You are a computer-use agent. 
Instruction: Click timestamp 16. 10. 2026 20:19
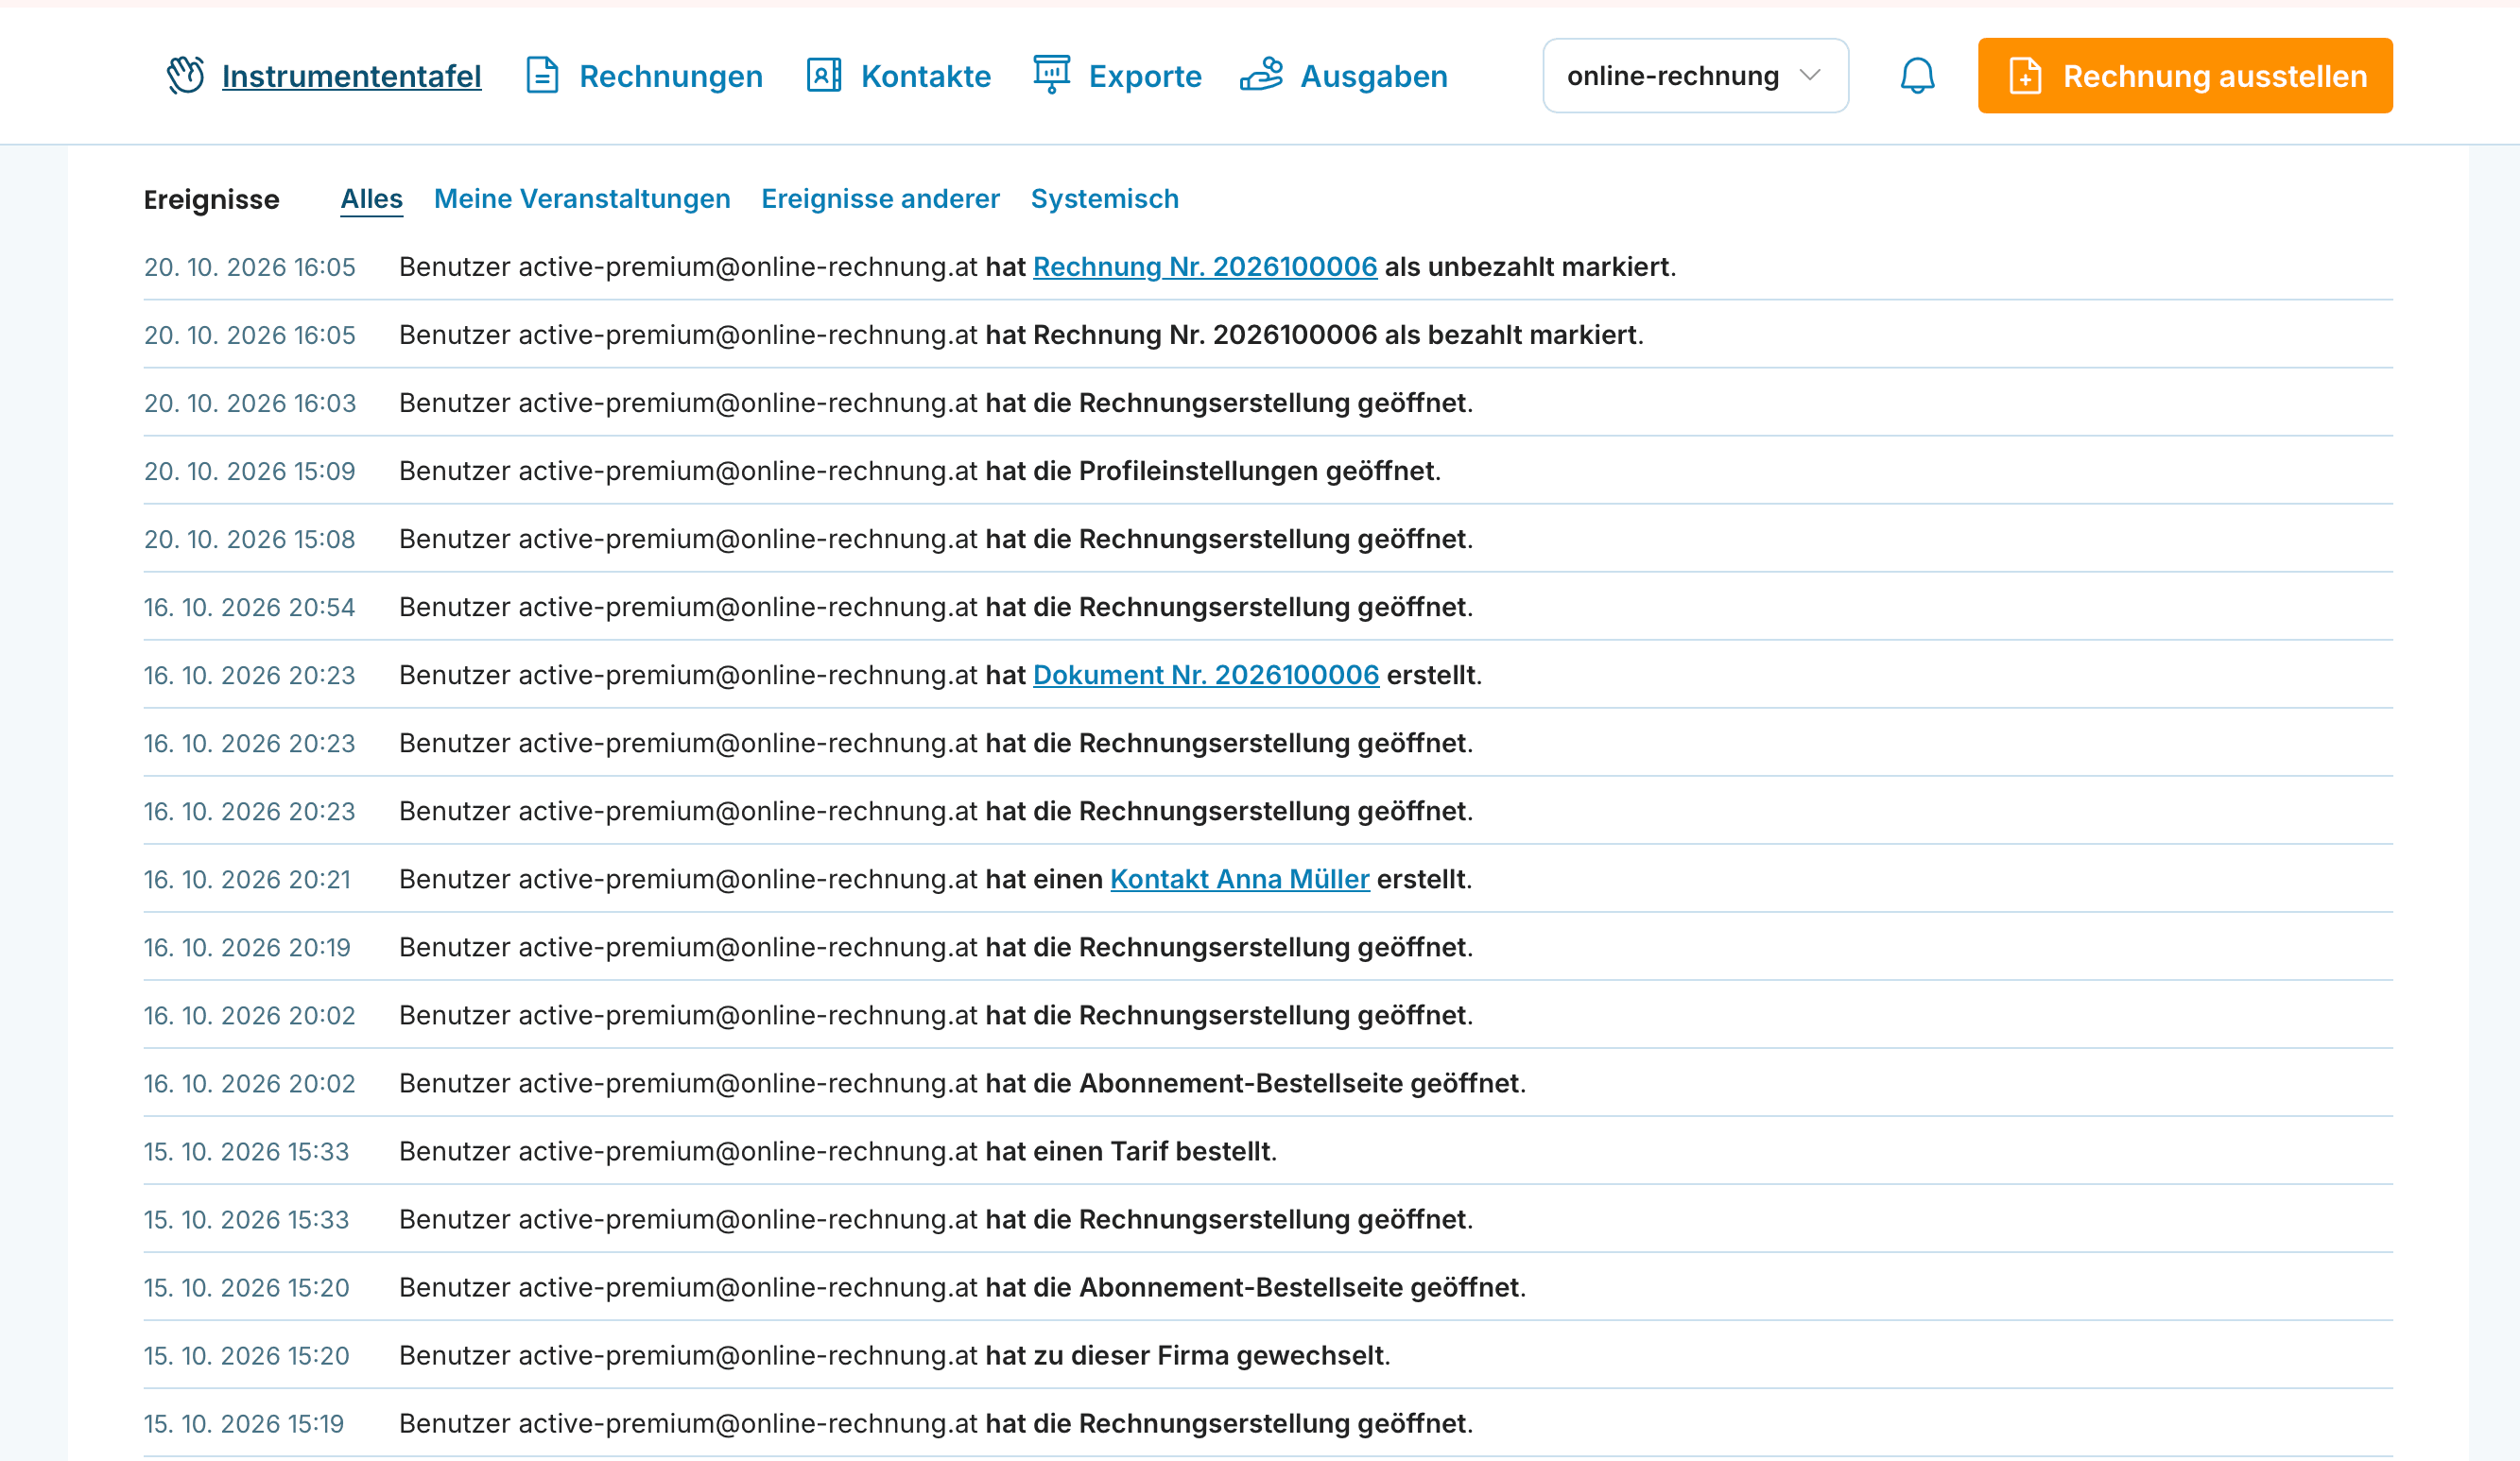tap(247, 947)
